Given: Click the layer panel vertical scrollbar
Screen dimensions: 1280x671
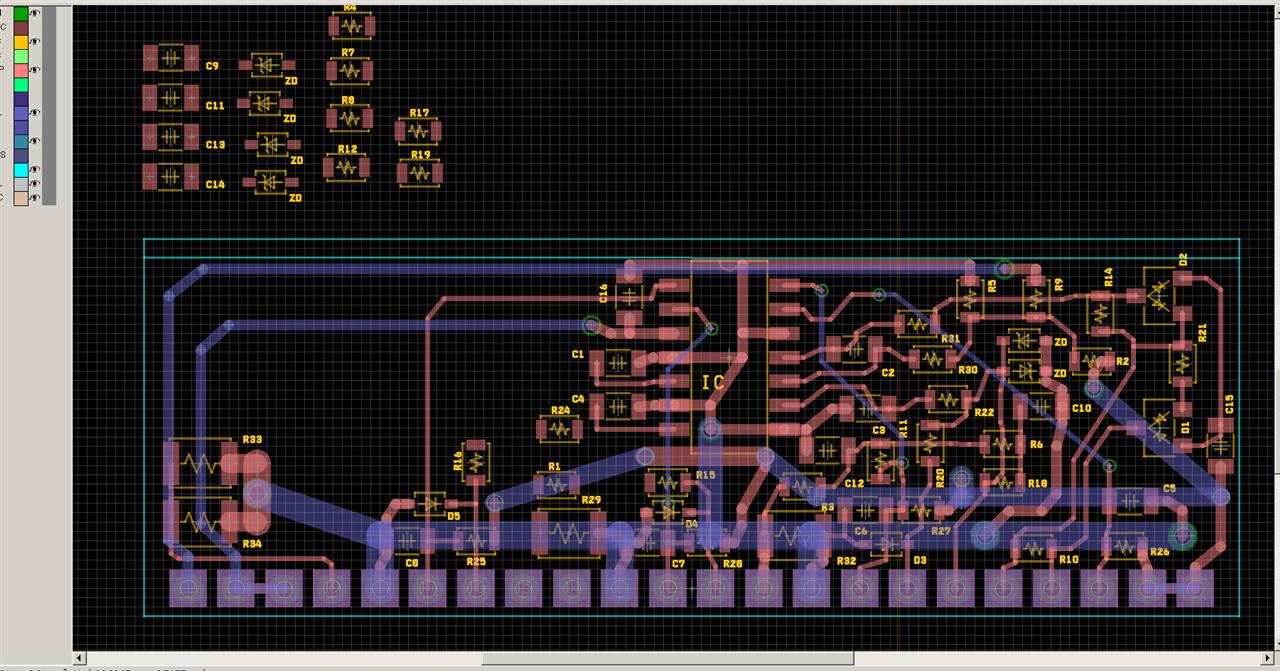Looking at the screenshot, I should tap(49, 105).
